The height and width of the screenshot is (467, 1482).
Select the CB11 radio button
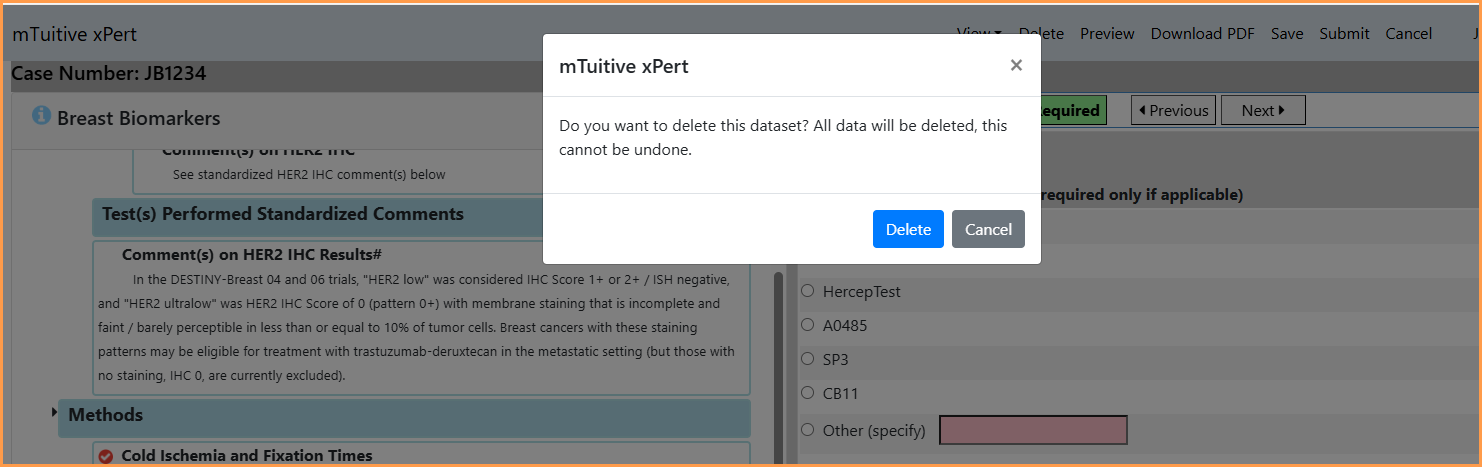tap(807, 393)
